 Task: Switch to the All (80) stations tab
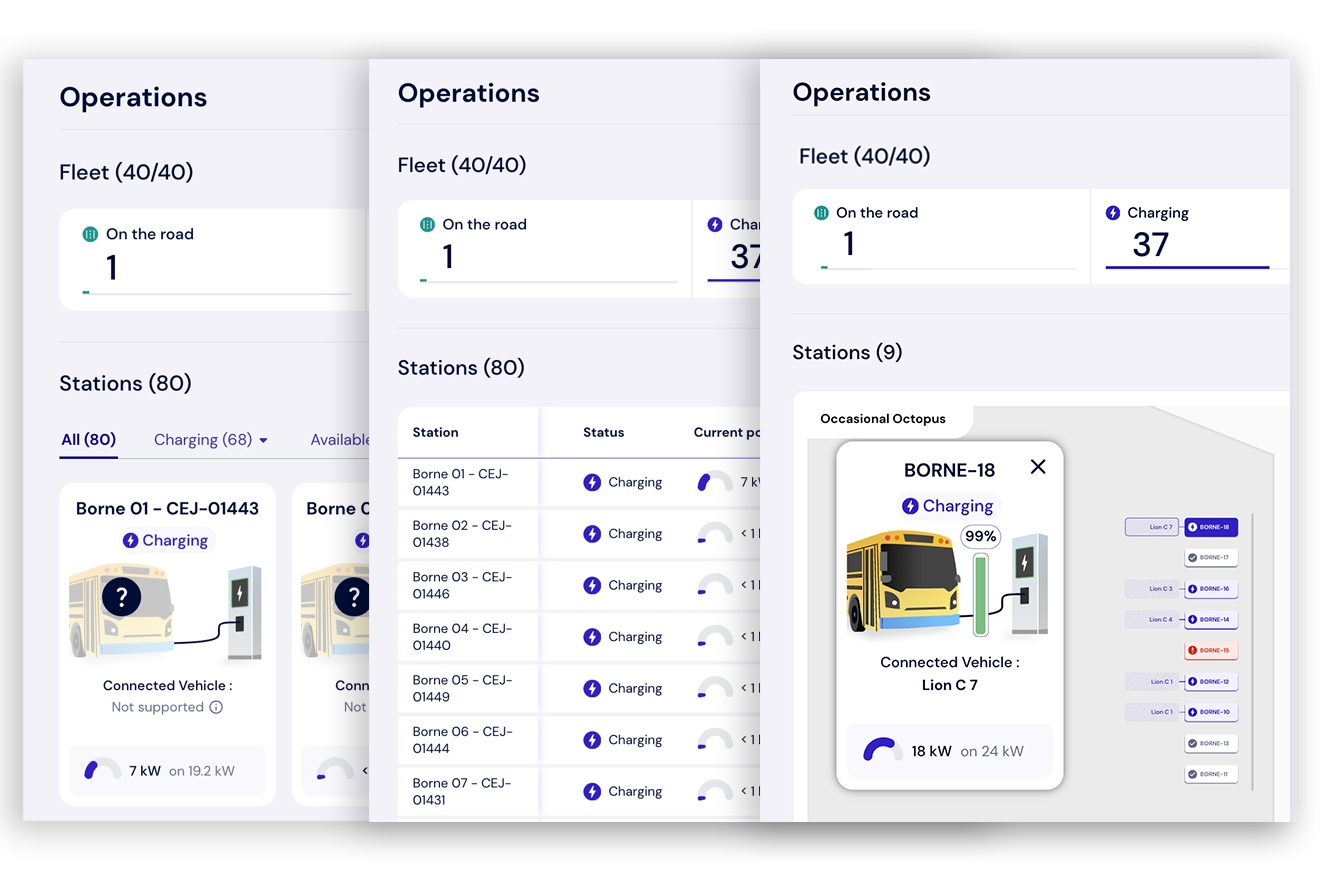[88, 440]
